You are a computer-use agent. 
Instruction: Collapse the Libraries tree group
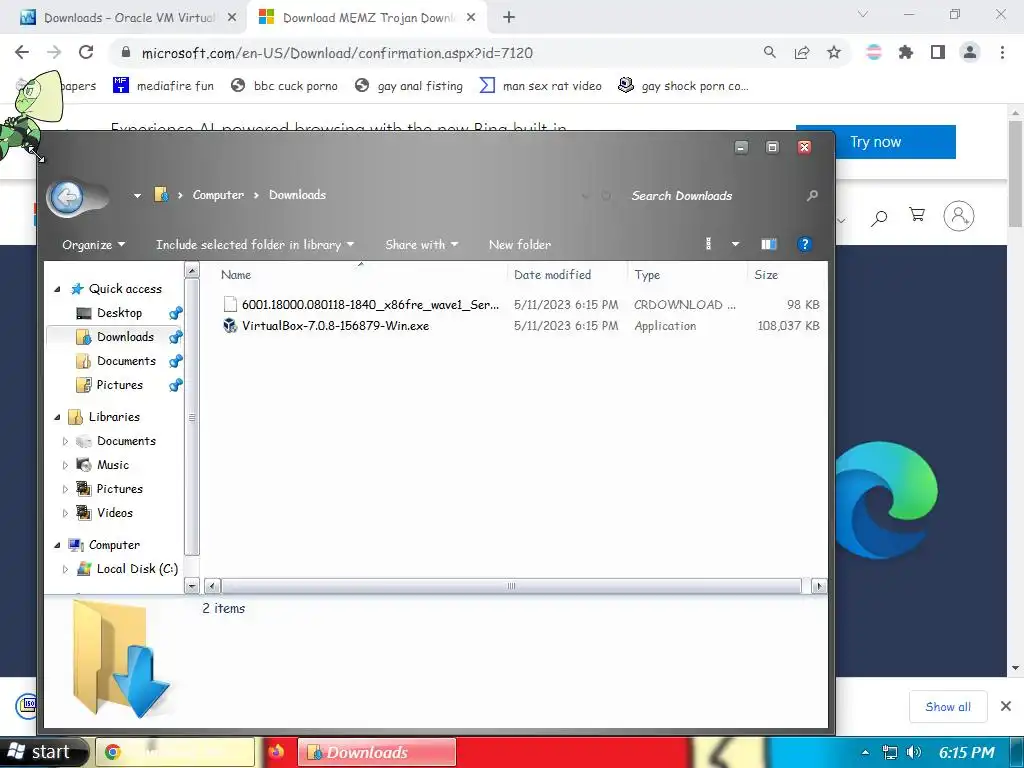pyautogui.click(x=57, y=417)
